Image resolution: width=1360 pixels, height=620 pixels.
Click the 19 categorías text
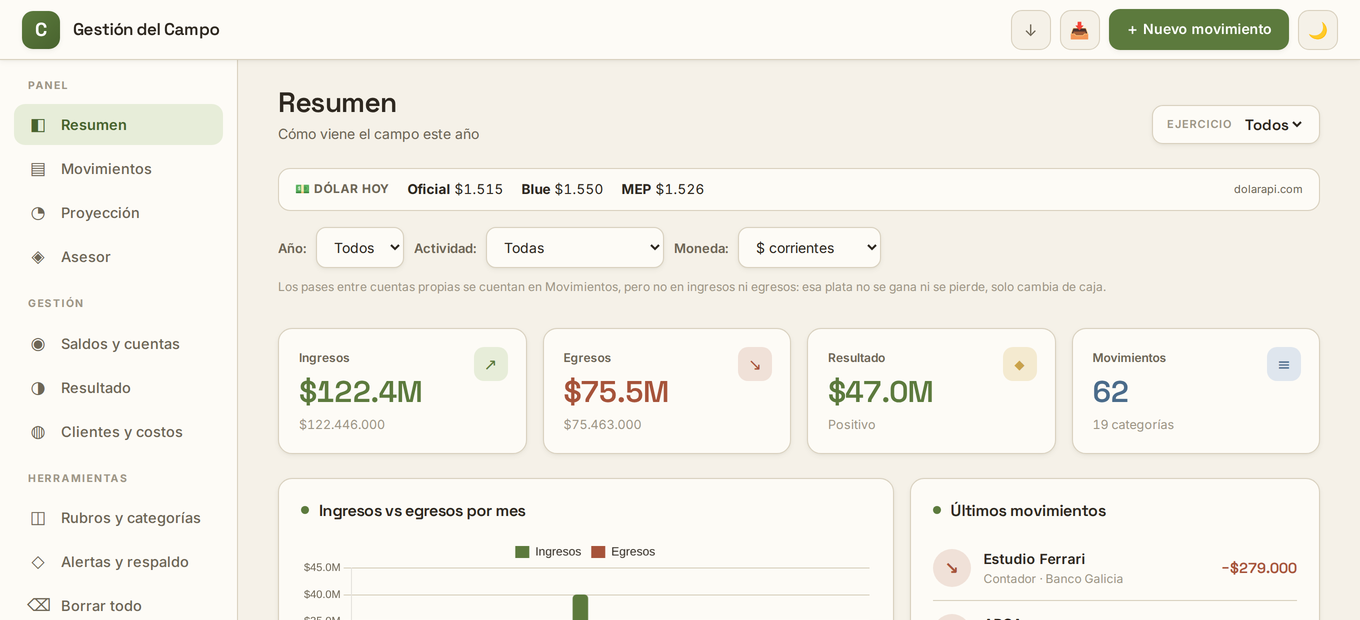point(1133,424)
